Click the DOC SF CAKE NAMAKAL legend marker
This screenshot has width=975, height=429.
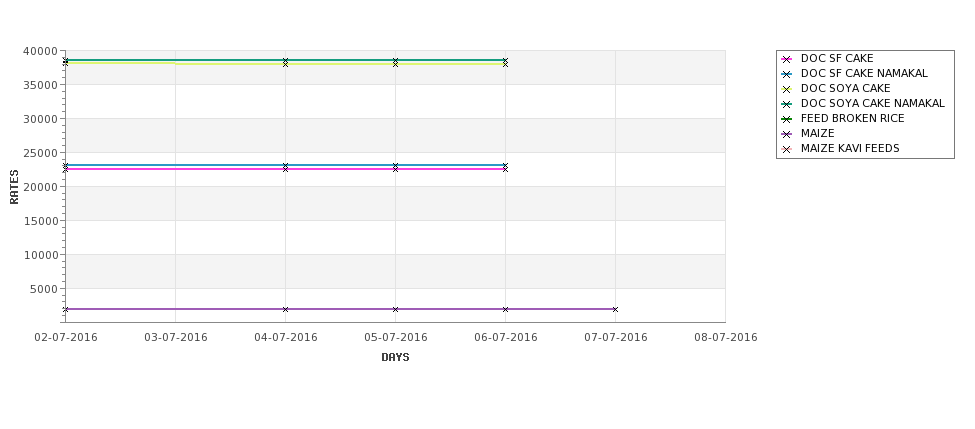(786, 74)
